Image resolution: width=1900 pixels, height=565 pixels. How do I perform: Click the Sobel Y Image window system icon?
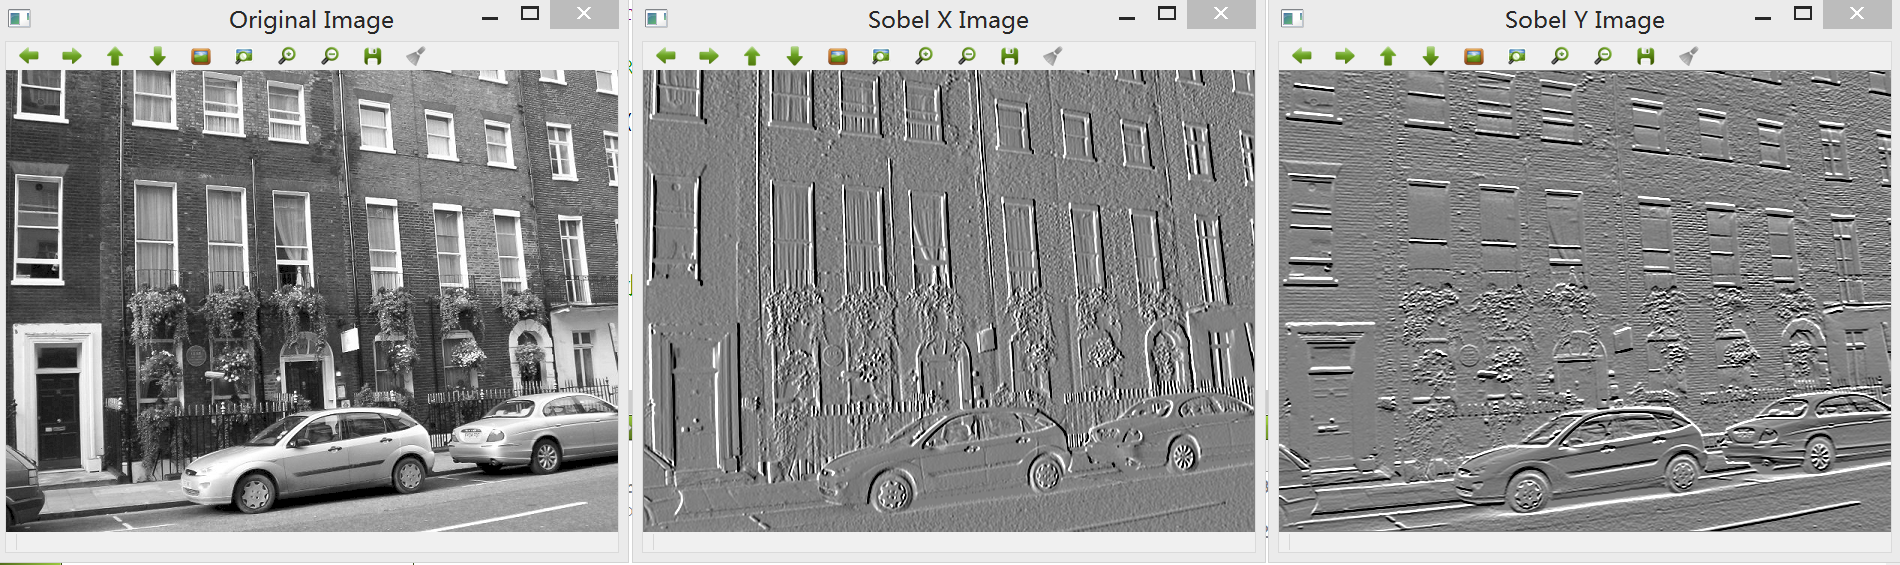coord(1292,18)
